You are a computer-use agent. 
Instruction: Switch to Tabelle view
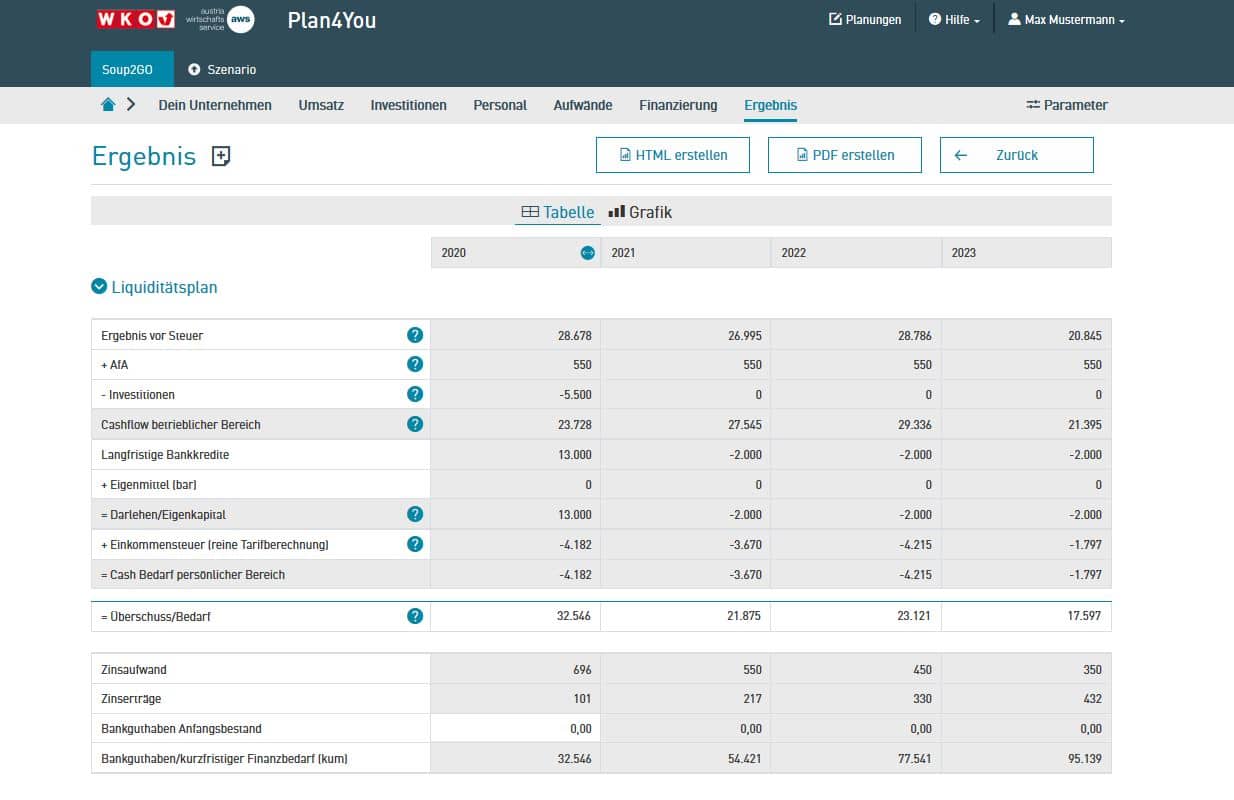point(558,212)
